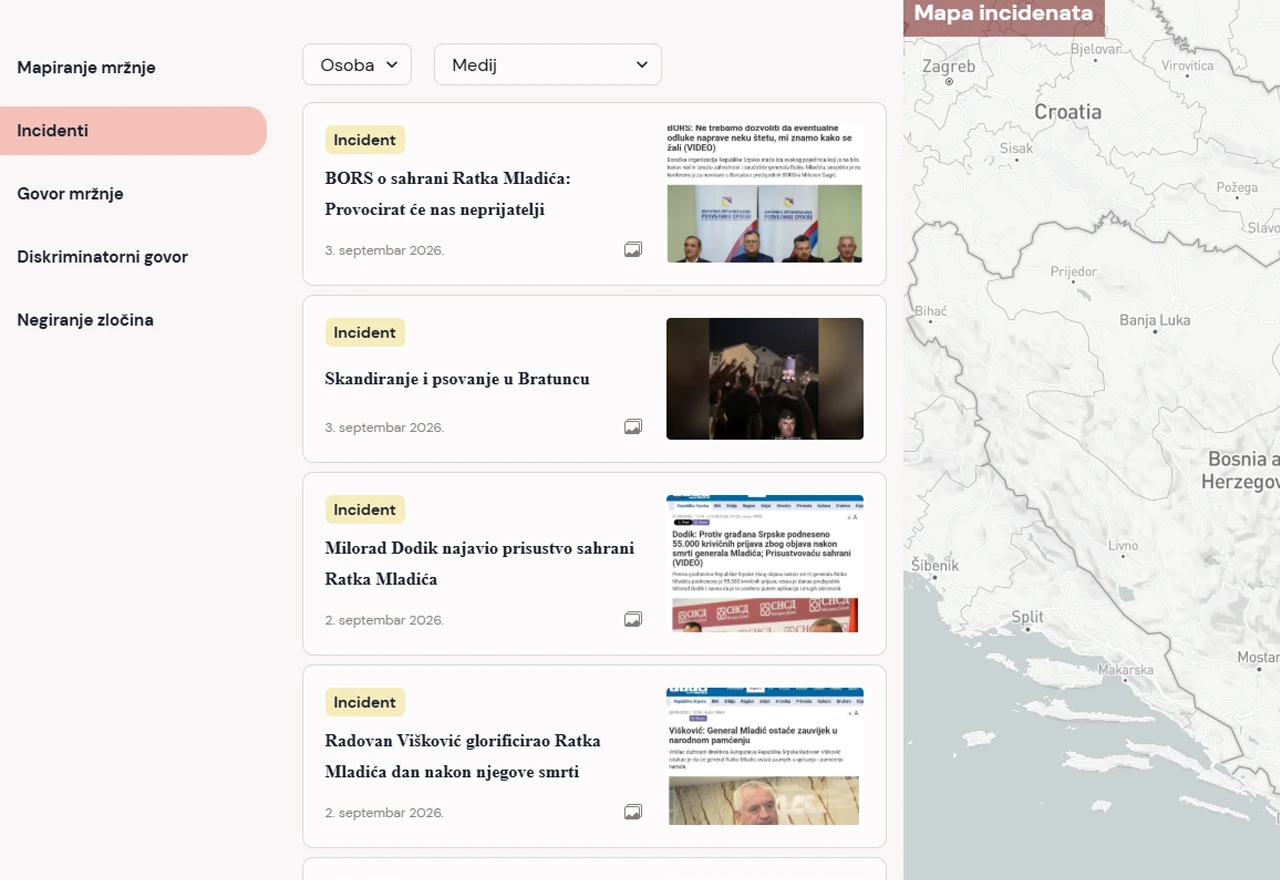Screen dimensions: 1280x880
Task: Select Incidenti in sidebar
Action: (x=133, y=131)
